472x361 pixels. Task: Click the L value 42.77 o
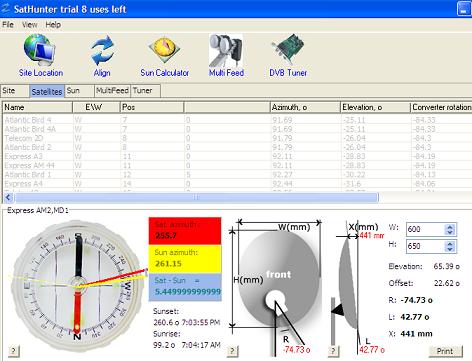point(415,317)
